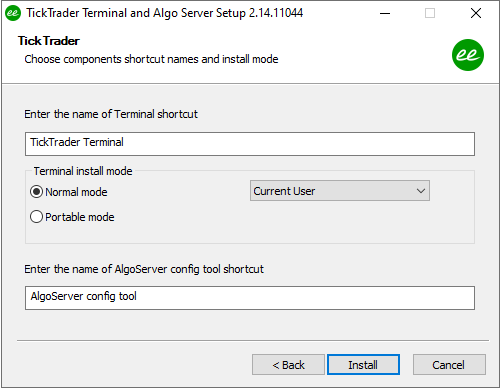Select Normal mode radio button
Image resolution: width=500 pixels, height=388 pixels.
pyautogui.click(x=36, y=192)
